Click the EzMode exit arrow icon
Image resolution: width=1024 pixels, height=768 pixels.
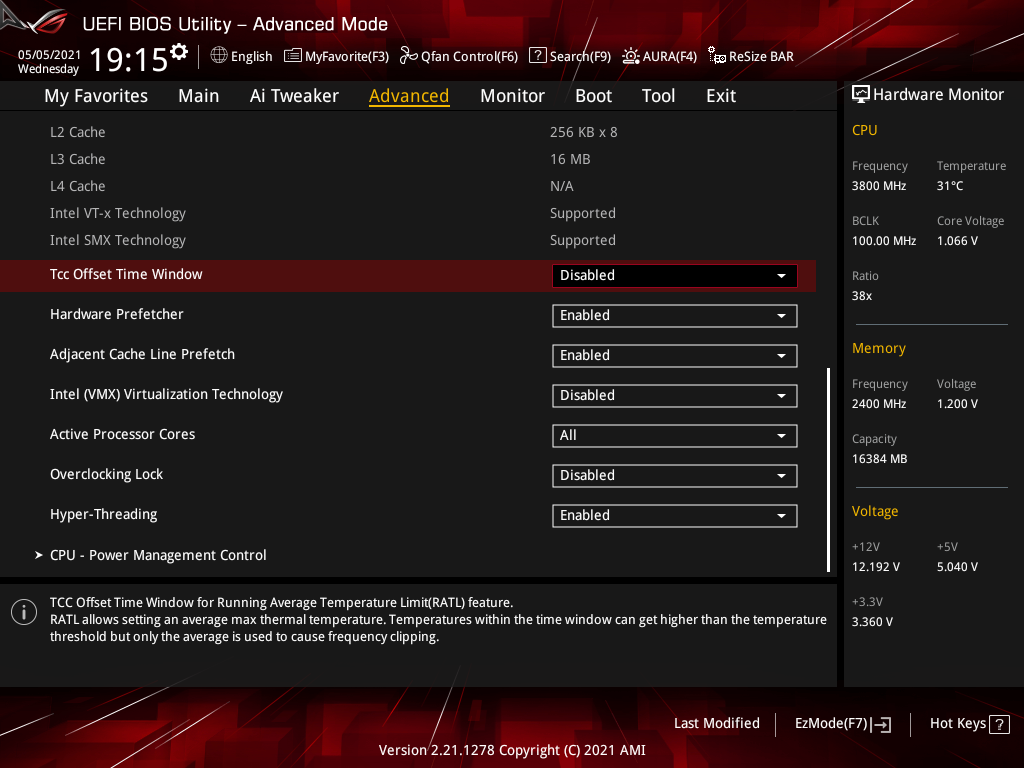click(x=882, y=724)
